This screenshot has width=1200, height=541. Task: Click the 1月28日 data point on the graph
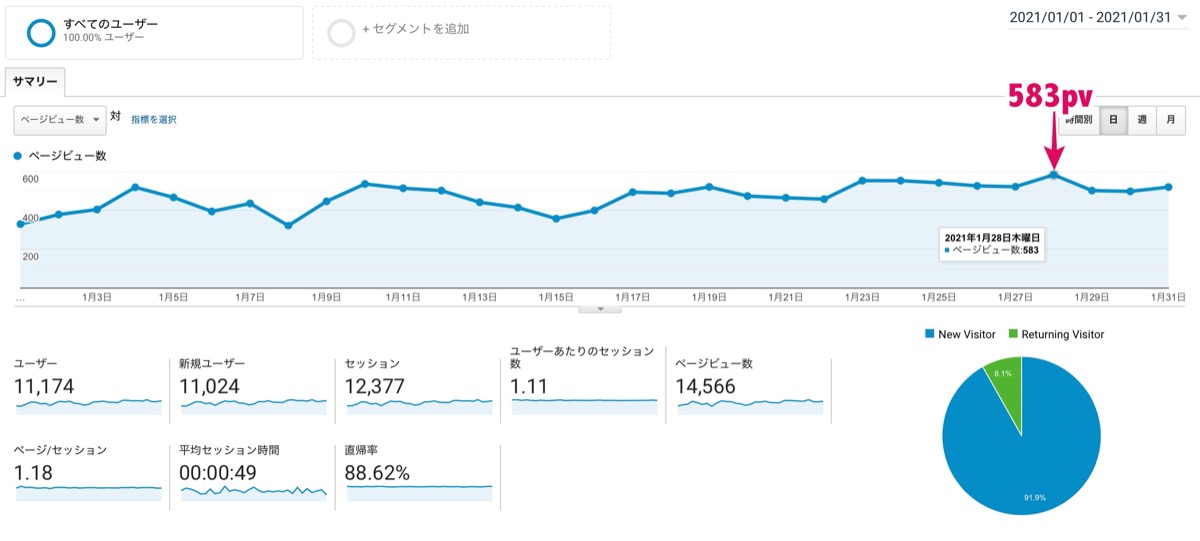coord(1054,175)
